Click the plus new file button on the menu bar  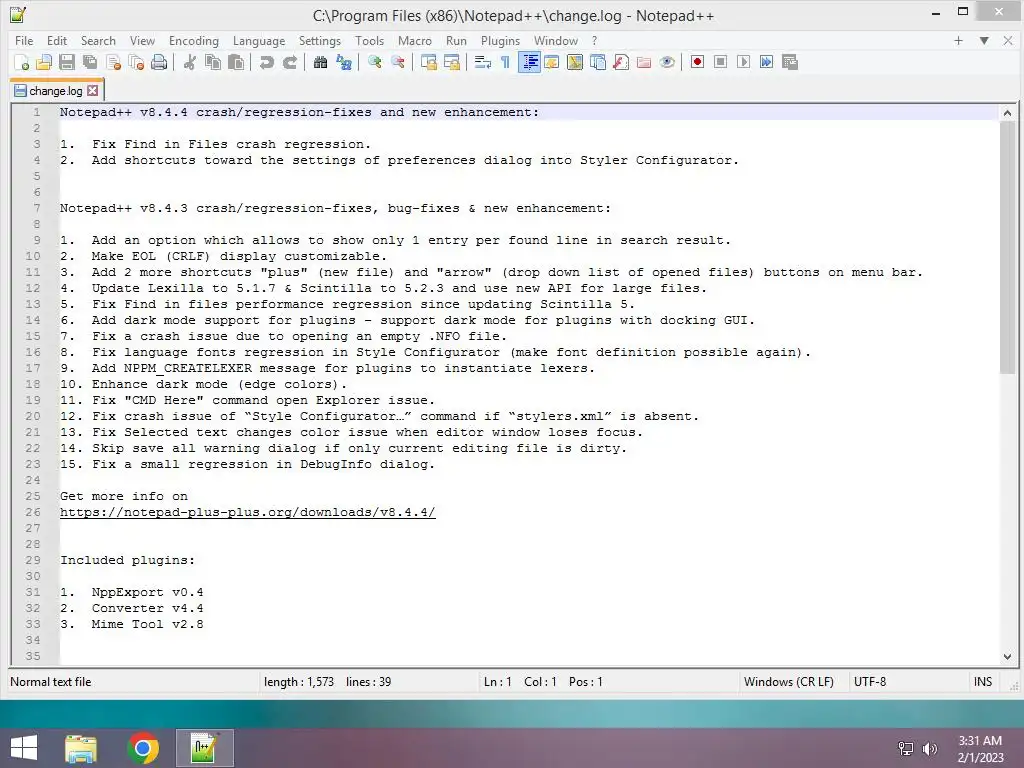[x=958, y=40]
